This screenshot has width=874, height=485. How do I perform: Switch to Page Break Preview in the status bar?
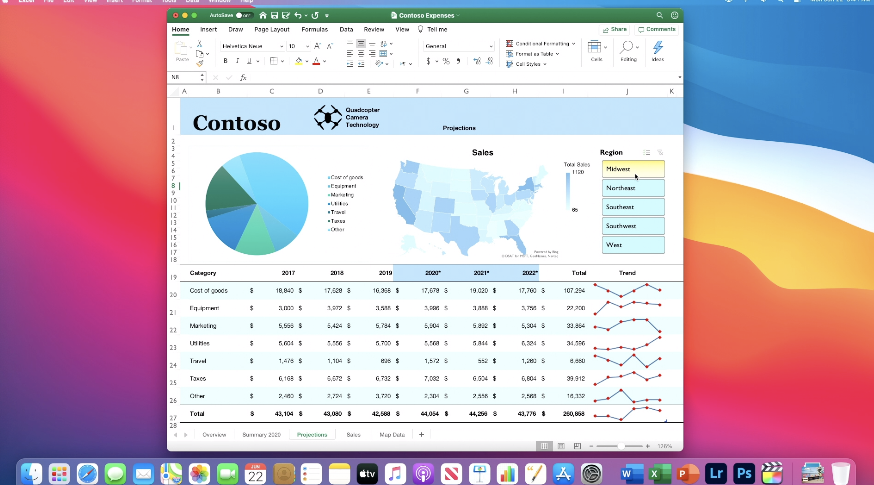click(577, 446)
